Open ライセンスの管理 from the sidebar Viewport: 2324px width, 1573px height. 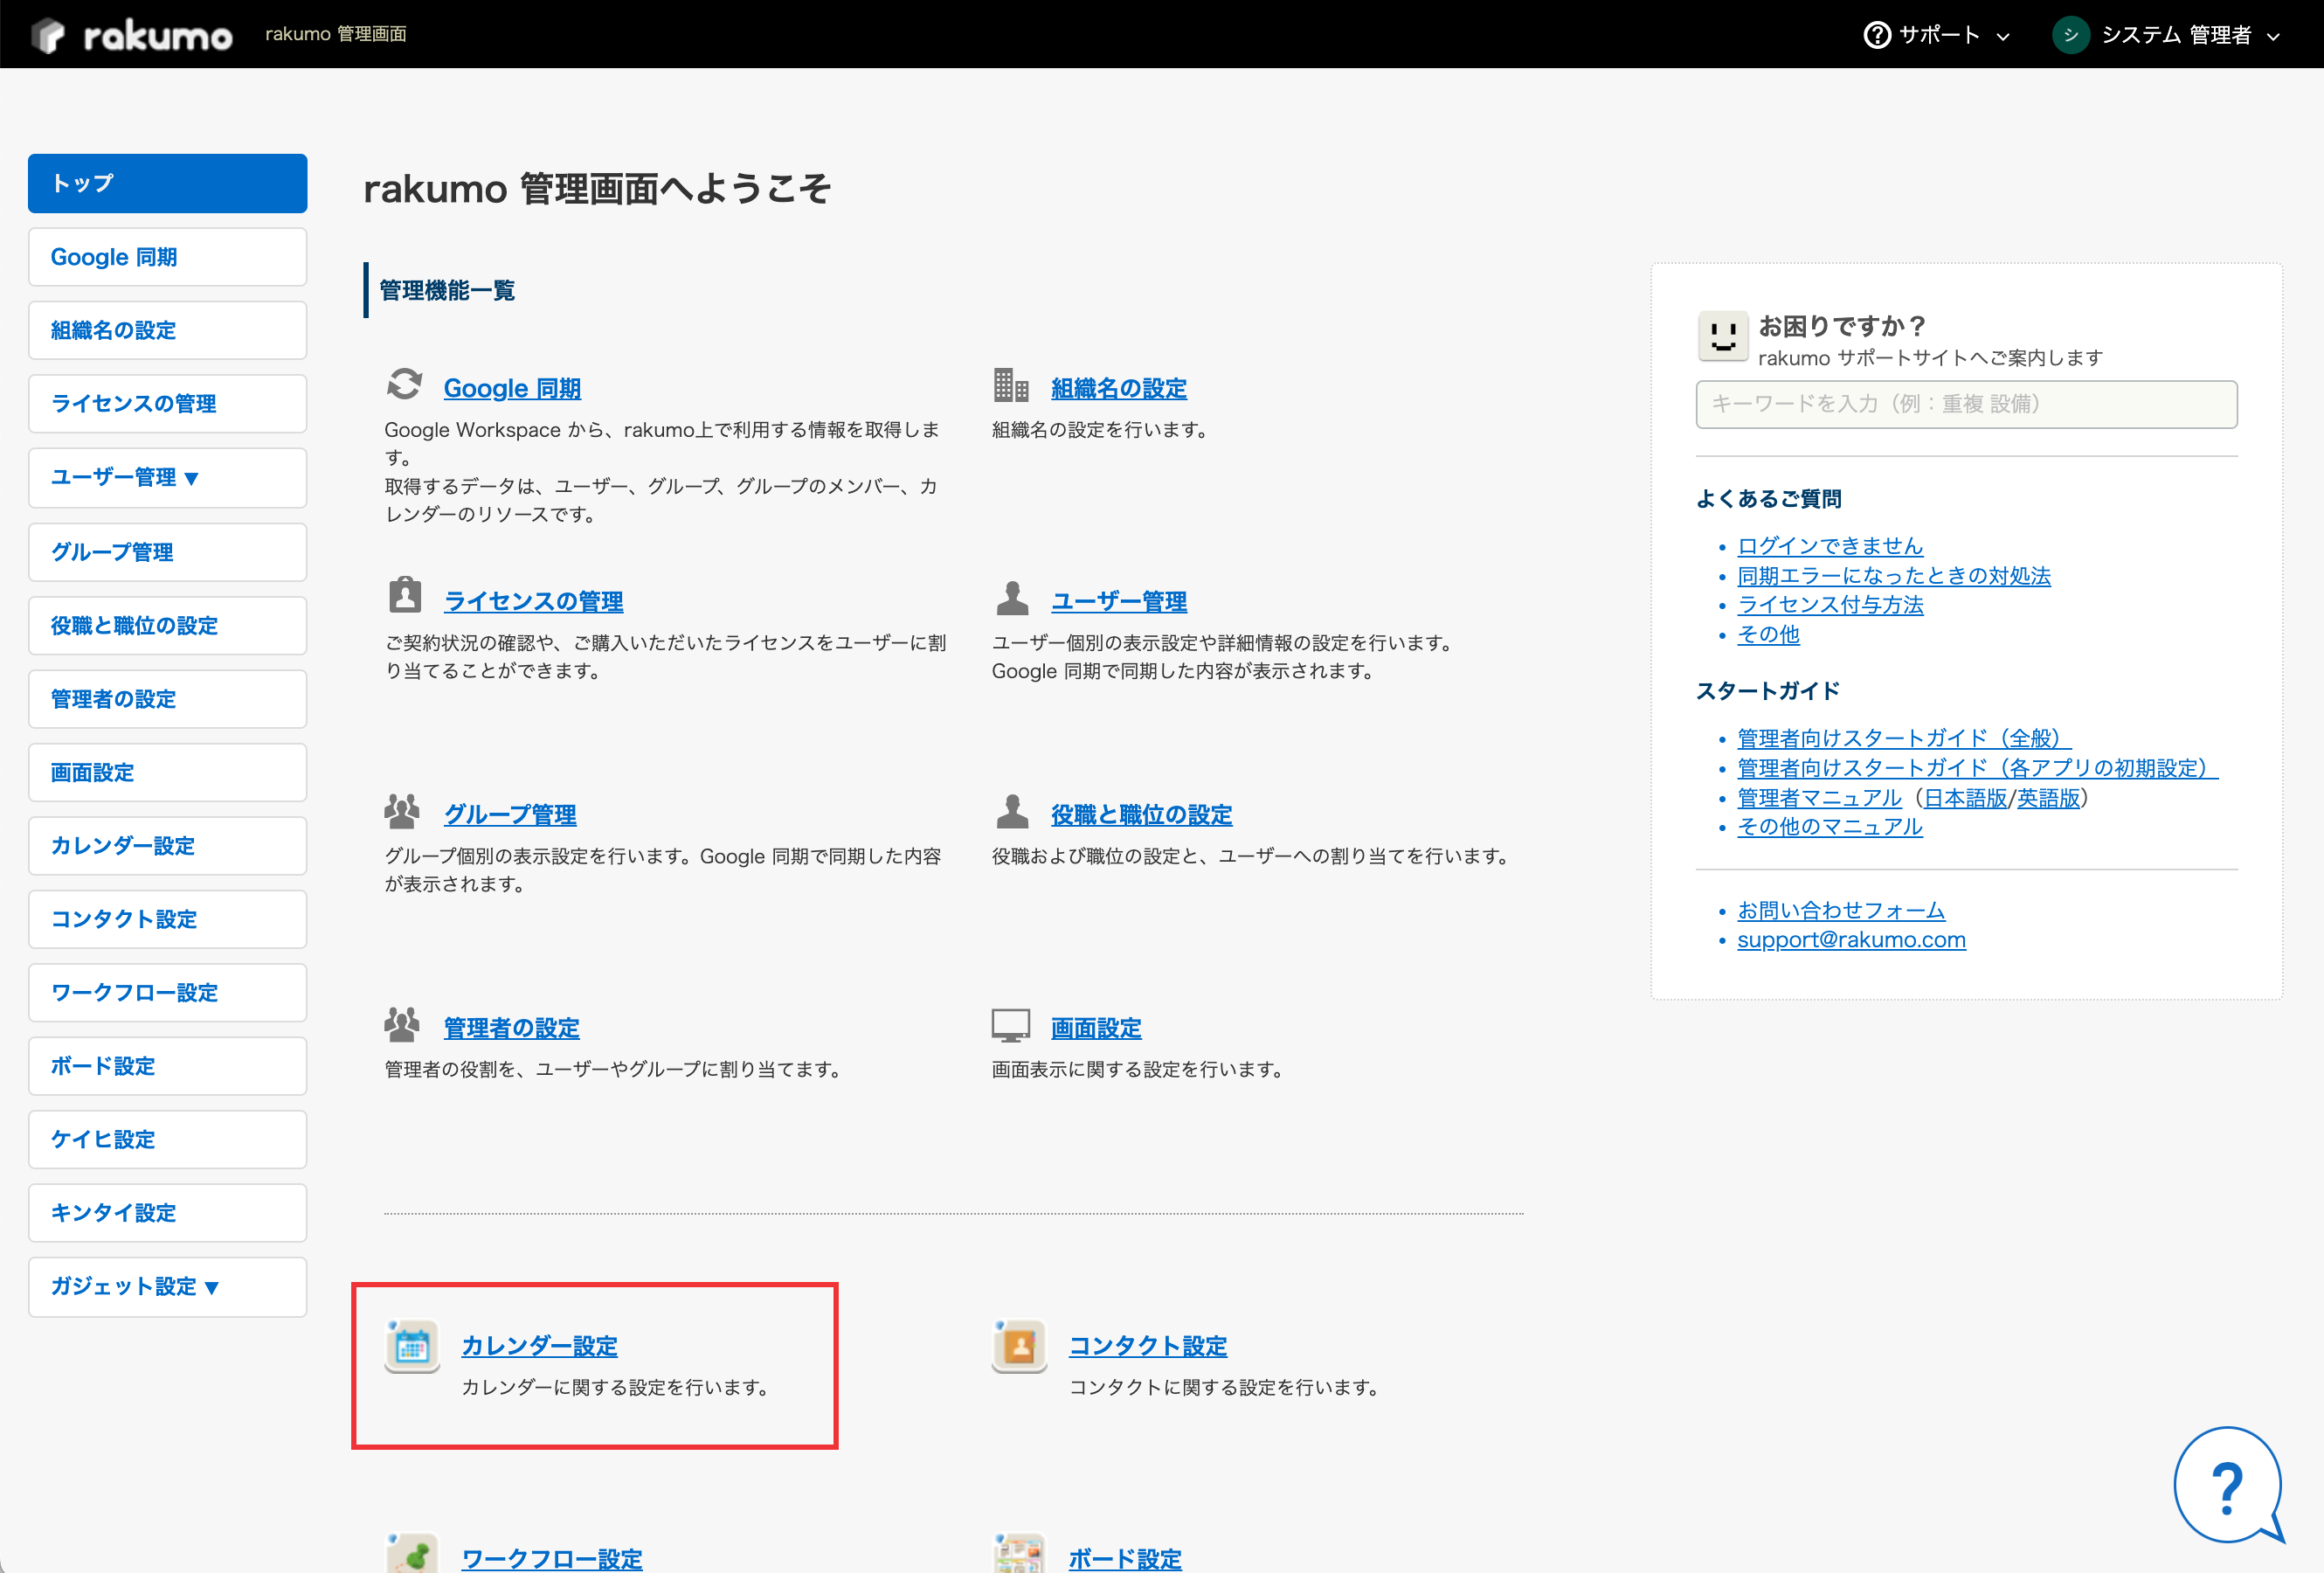click(x=167, y=403)
